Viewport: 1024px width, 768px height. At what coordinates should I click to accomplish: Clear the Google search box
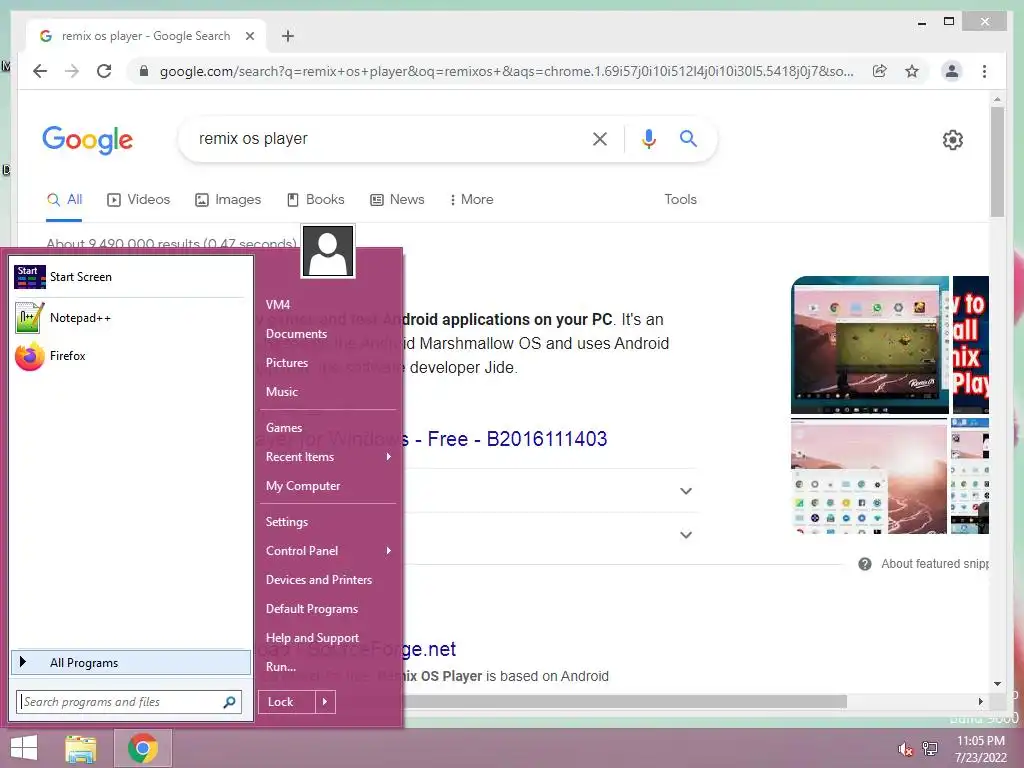tap(600, 138)
